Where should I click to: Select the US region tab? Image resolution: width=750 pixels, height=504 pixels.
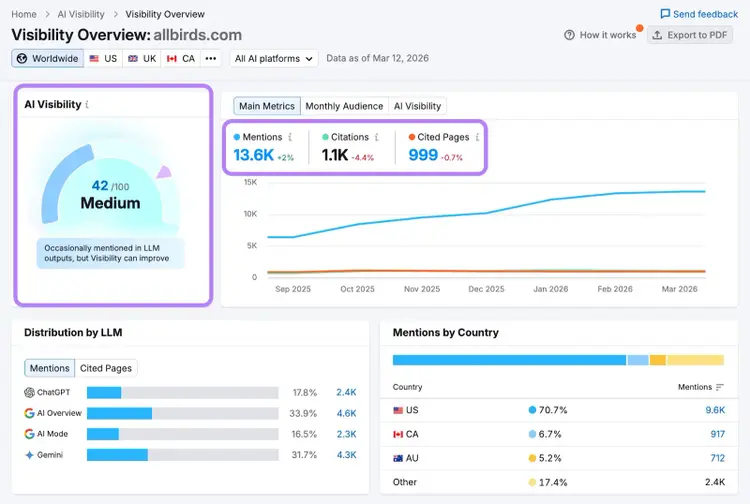[x=103, y=58]
